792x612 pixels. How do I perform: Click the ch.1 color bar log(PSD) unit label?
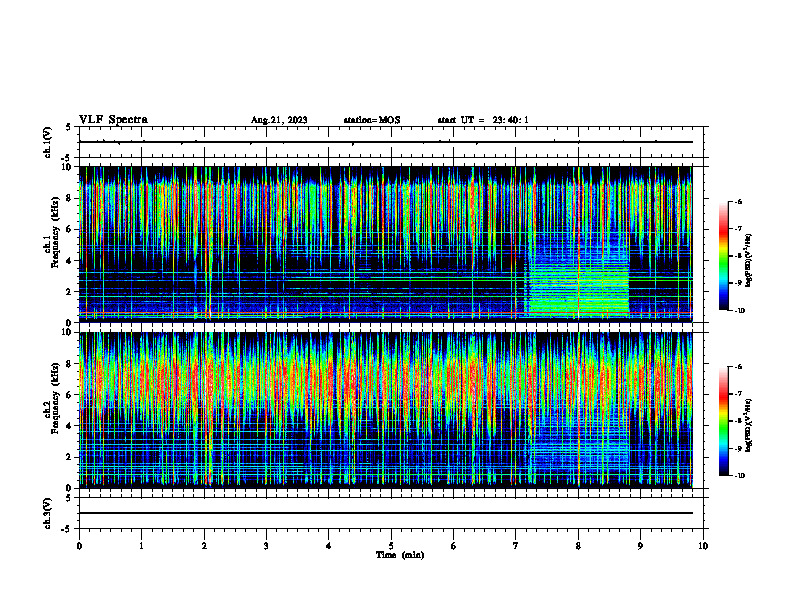coord(749,260)
